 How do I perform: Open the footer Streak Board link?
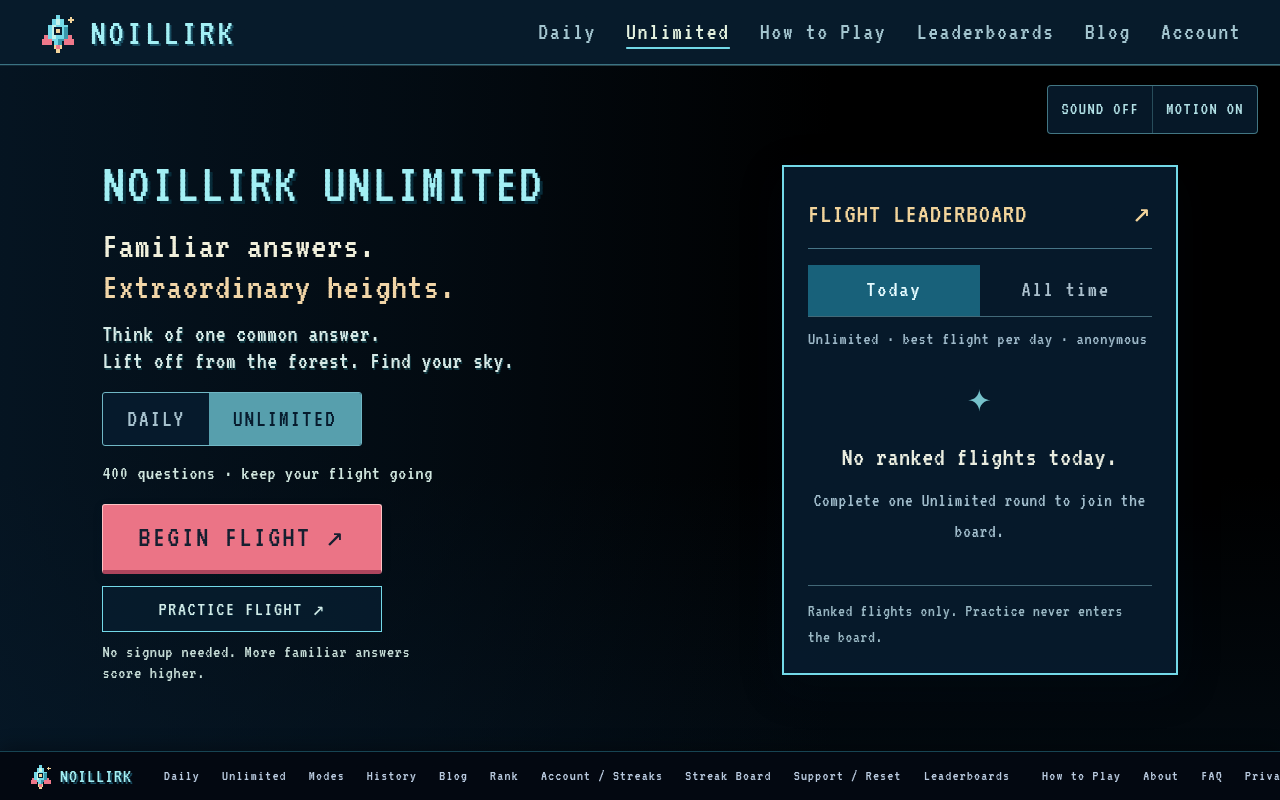point(728,776)
